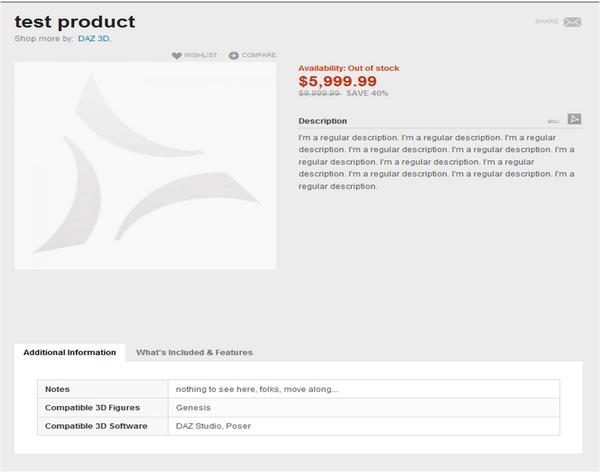
Task: Click the Genesis compatible figure value
Action: click(x=193, y=408)
